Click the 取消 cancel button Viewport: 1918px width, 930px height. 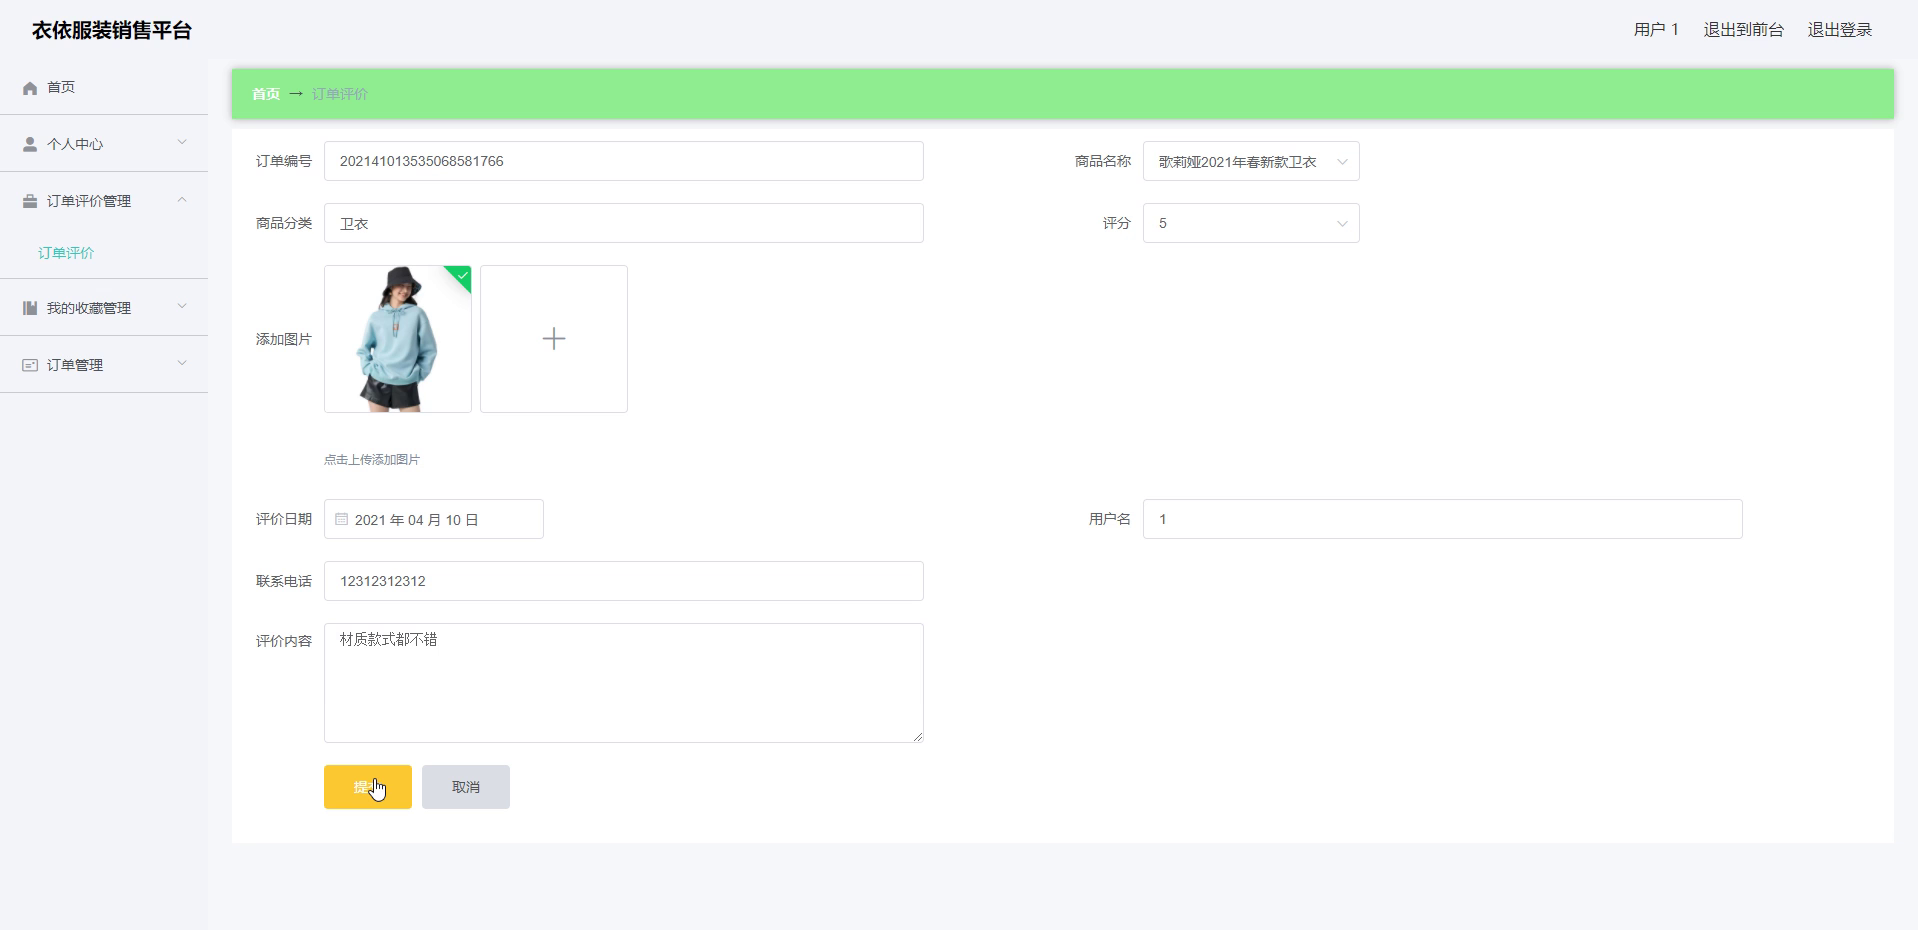[466, 787]
